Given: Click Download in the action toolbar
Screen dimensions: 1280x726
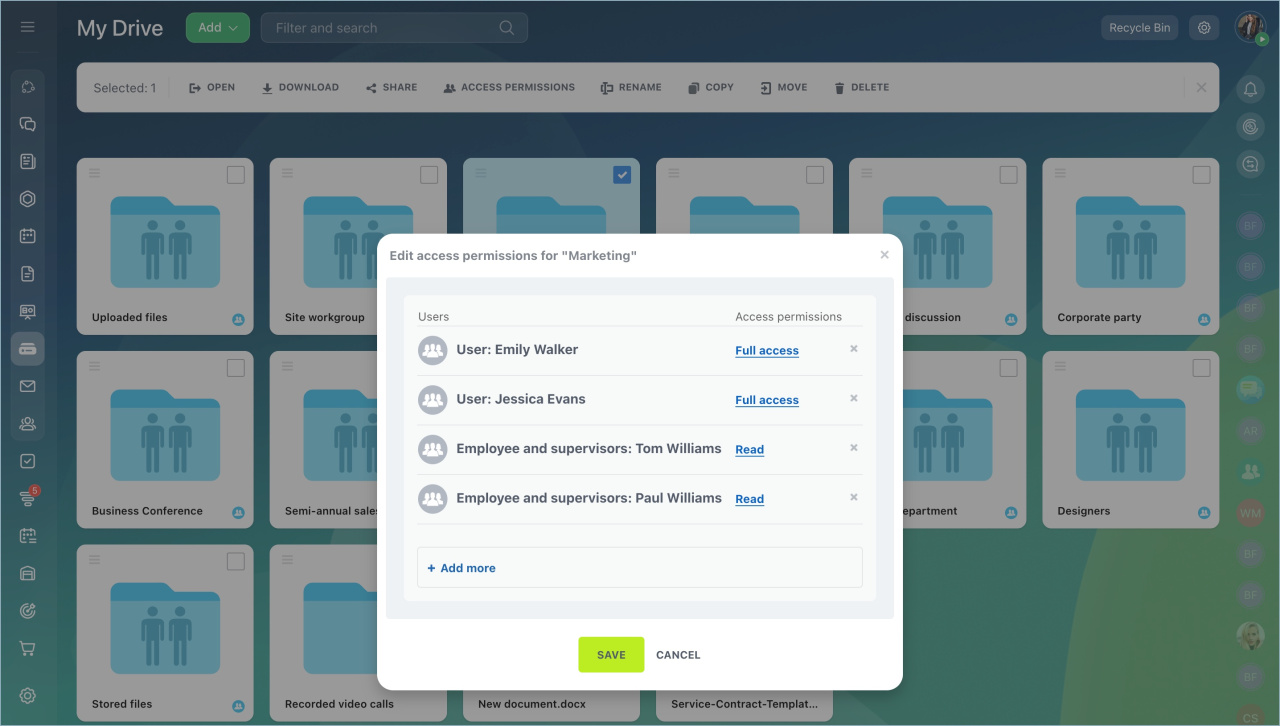Looking at the screenshot, I should (x=300, y=88).
